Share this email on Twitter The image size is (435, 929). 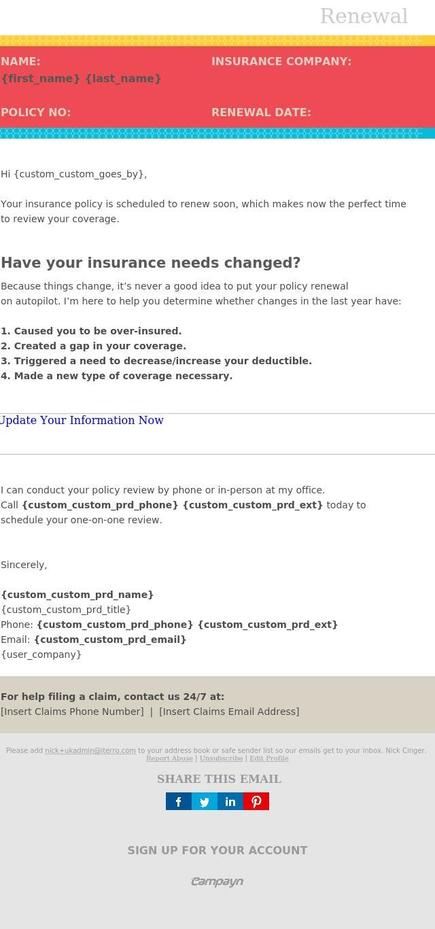click(204, 801)
